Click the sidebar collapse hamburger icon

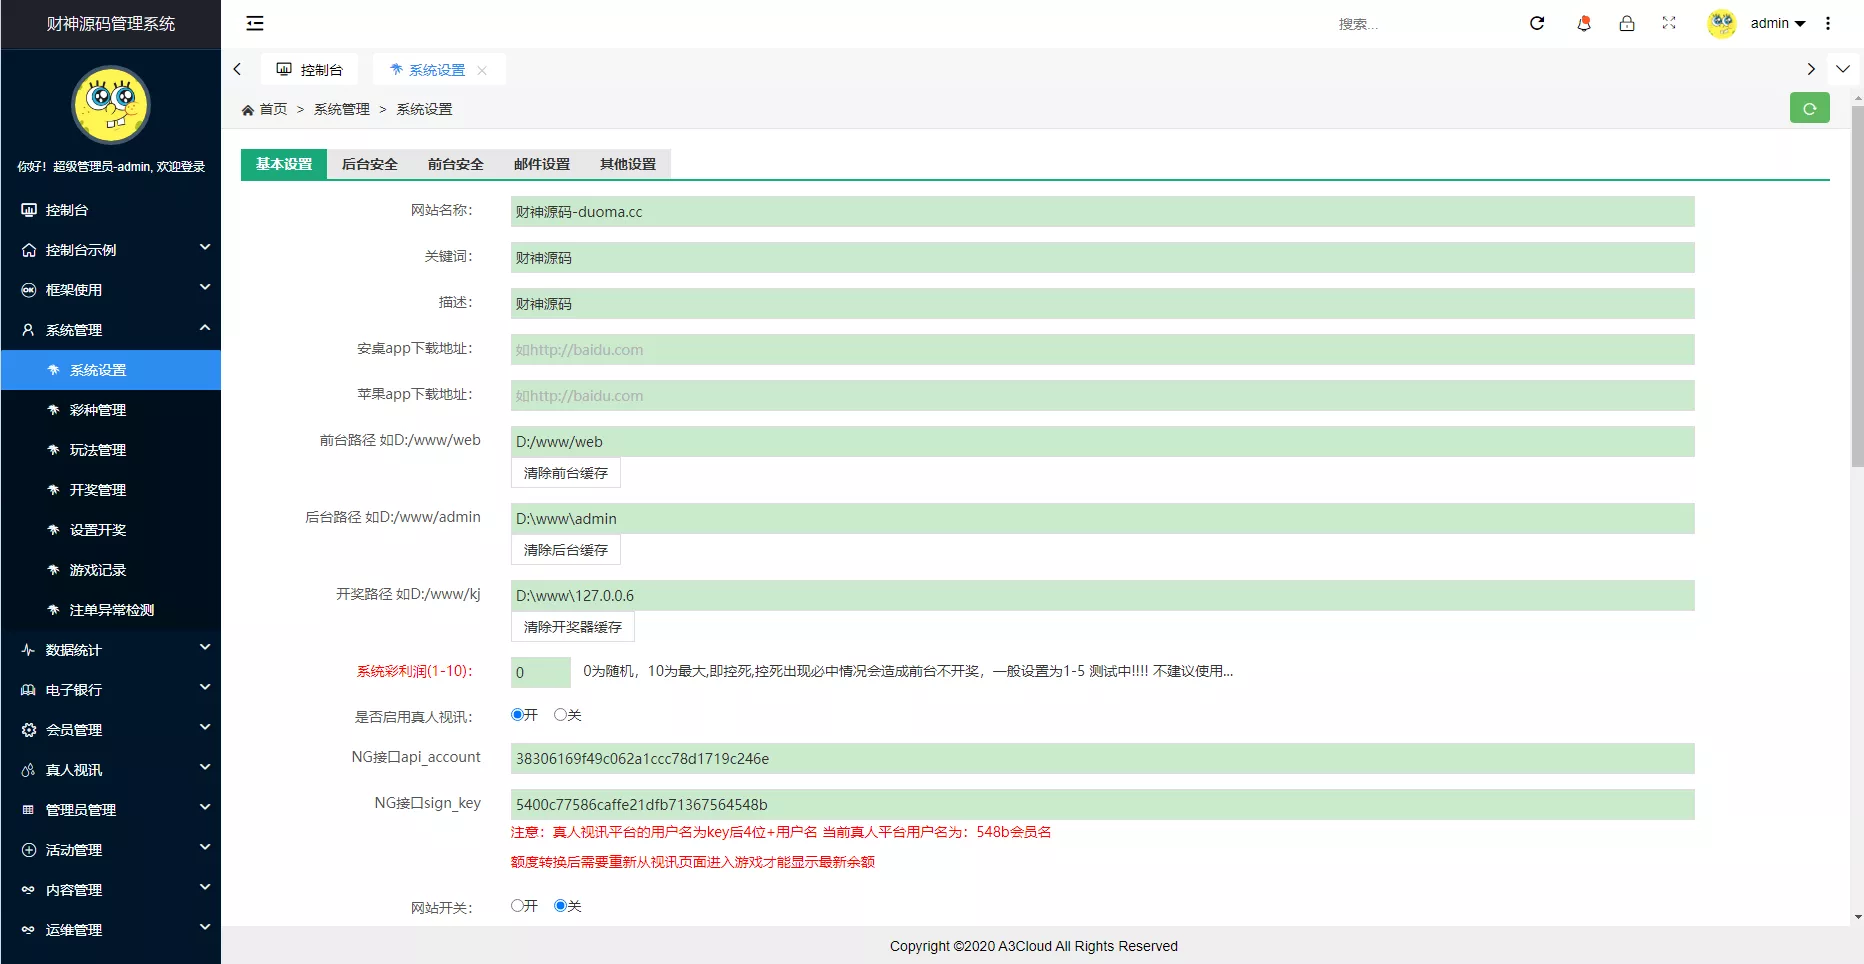point(255,23)
